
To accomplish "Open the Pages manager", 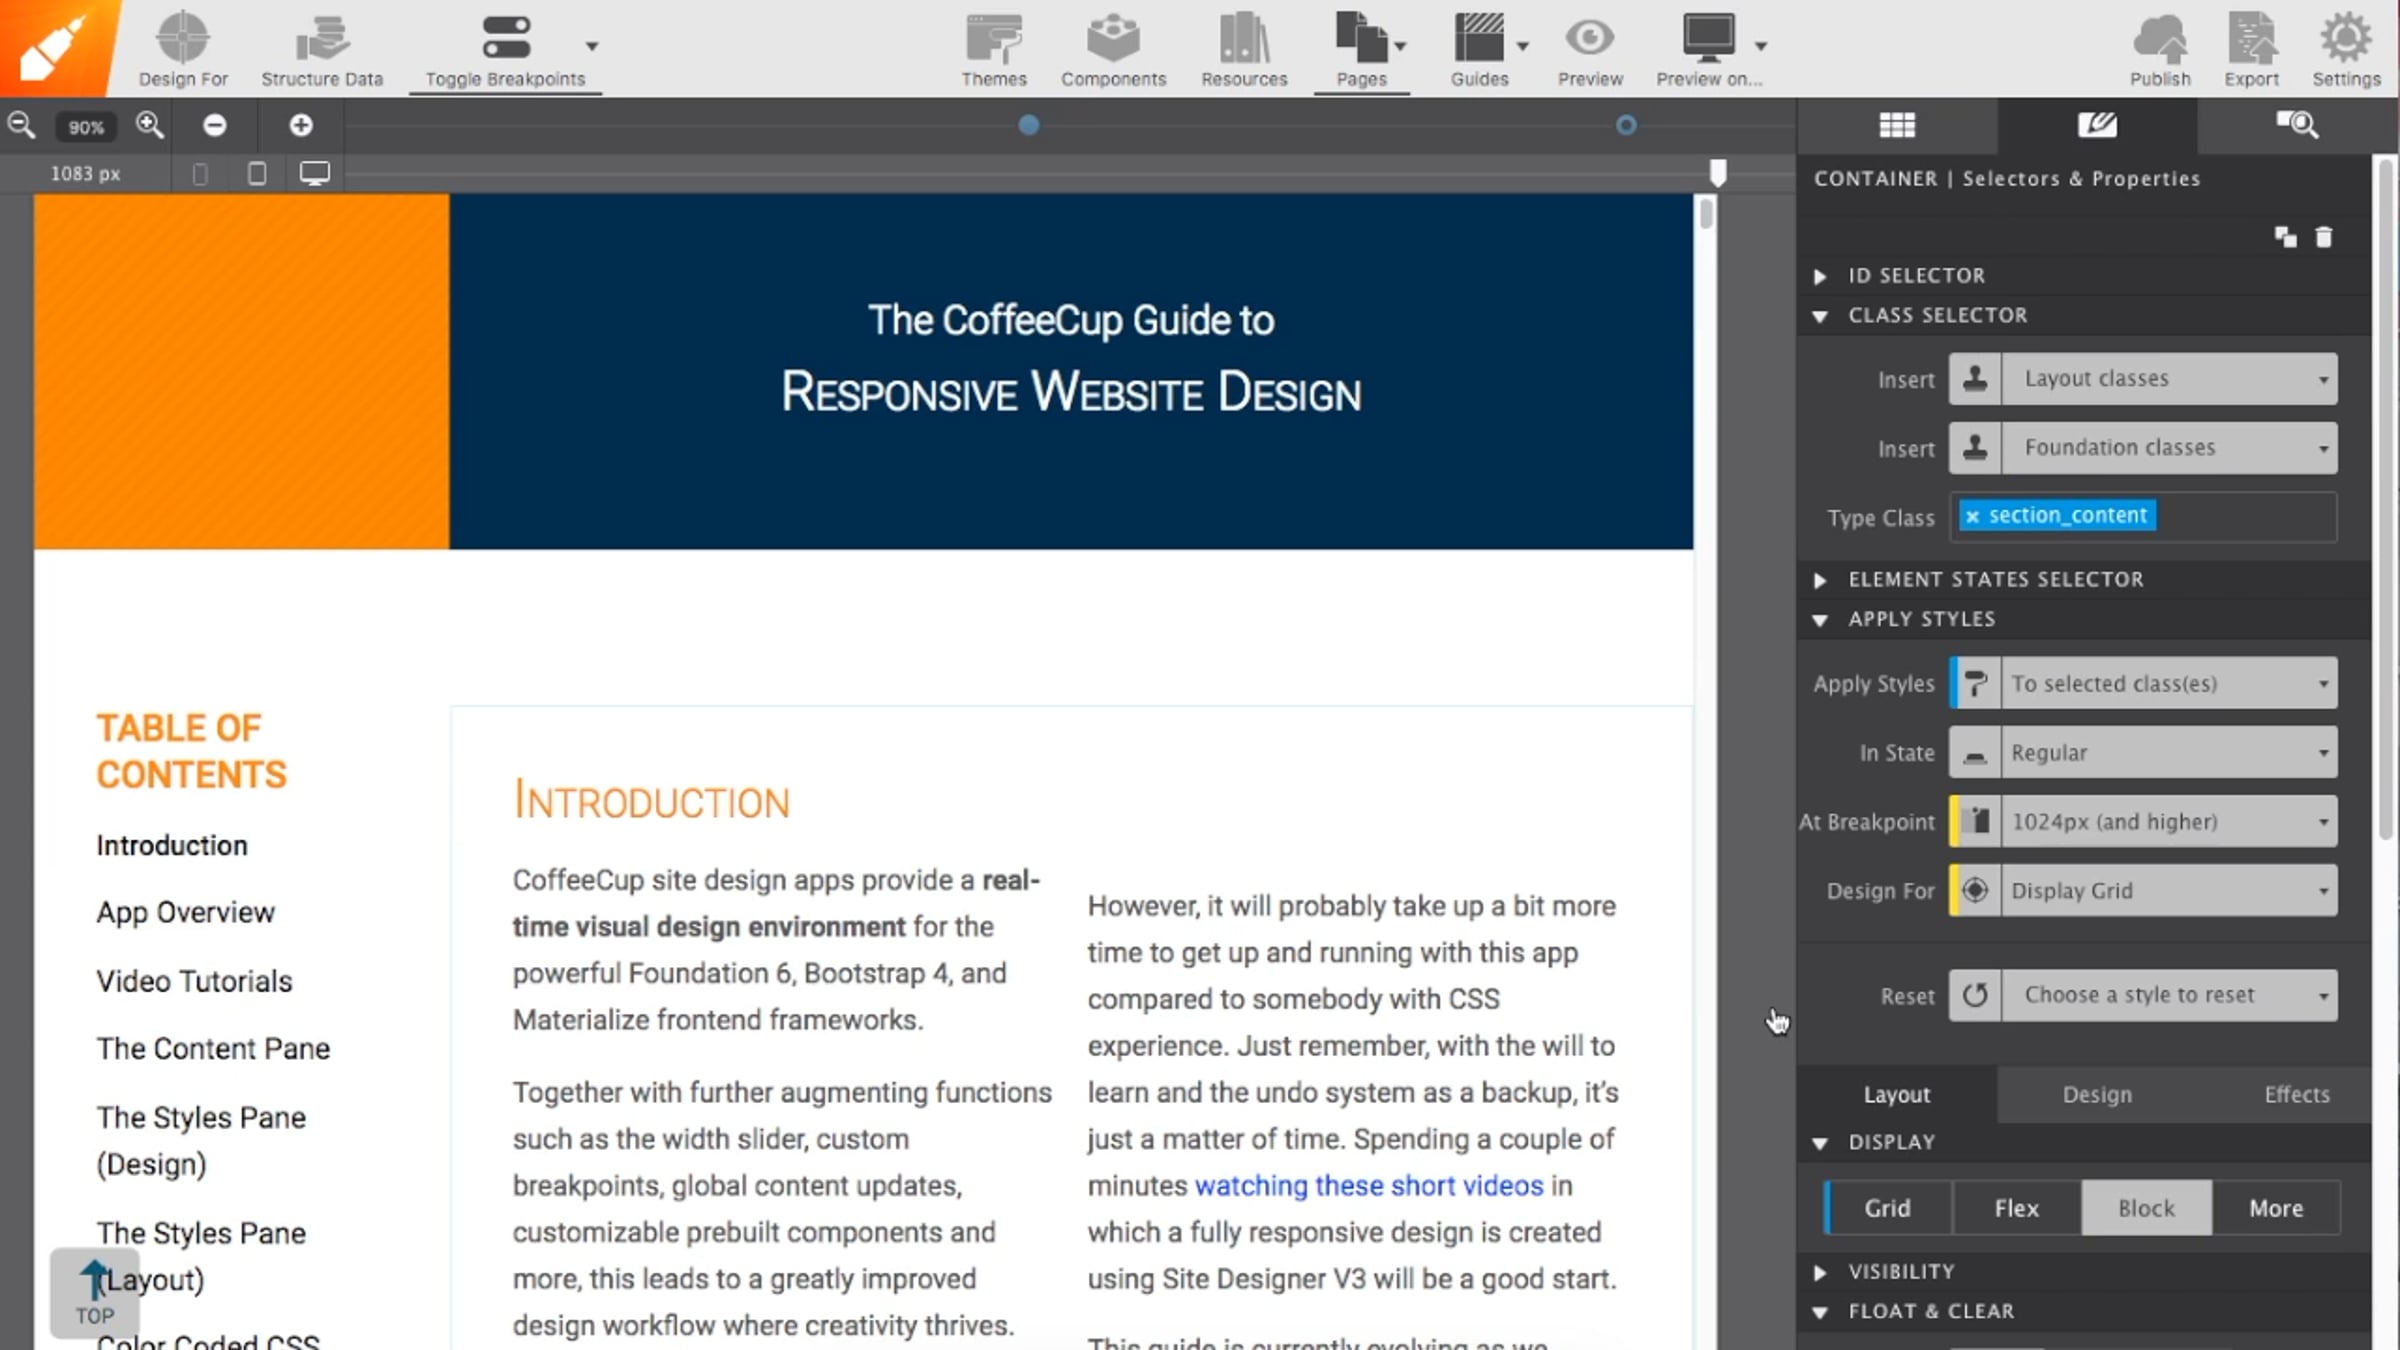I will (x=1361, y=48).
